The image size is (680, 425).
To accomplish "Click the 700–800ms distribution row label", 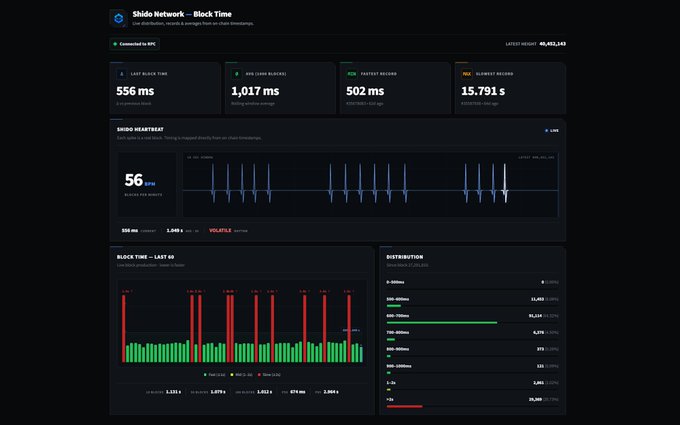I will (398, 332).
